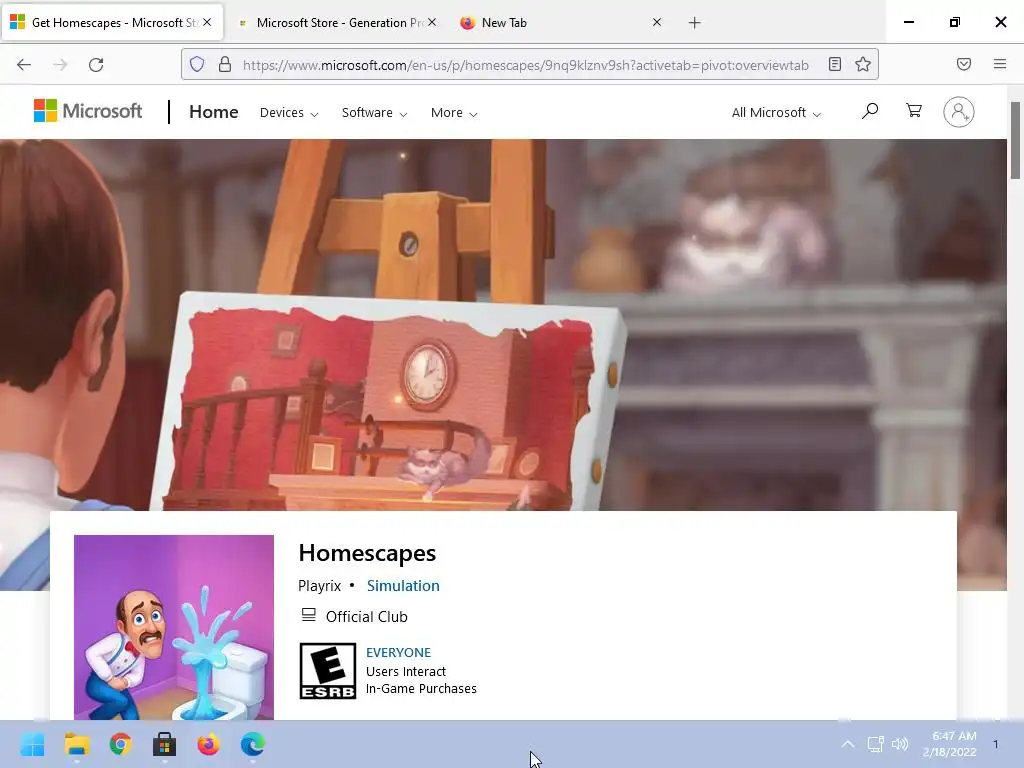This screenshot has height=768, width=1024.
Task: Click the padlock site info icon
Action: click(225, 64)
